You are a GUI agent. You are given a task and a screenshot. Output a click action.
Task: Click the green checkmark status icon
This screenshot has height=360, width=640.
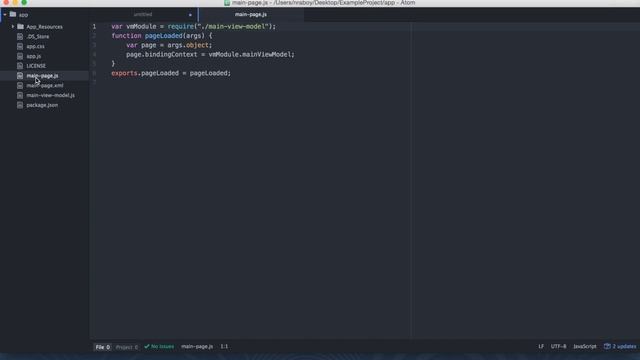(x=147, y=347)
